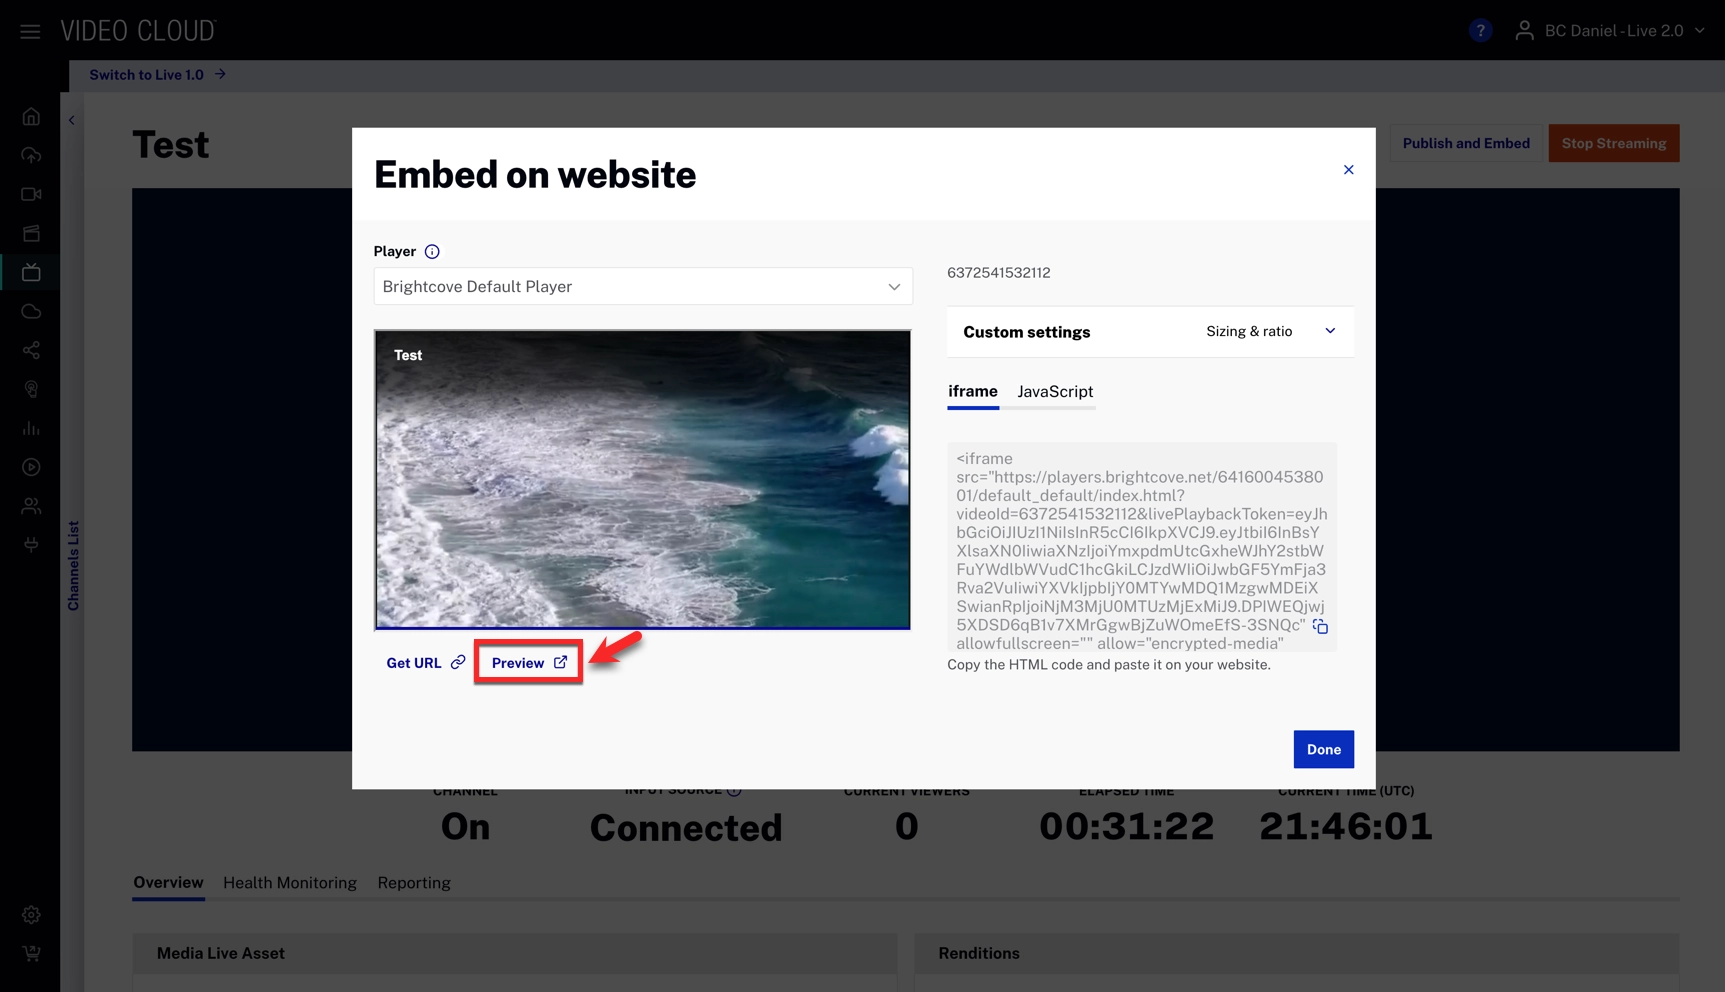The width and height of the screenshot is (1725, 992).
Task: Click the Get URL link
Action: click(x=425, y=663)
